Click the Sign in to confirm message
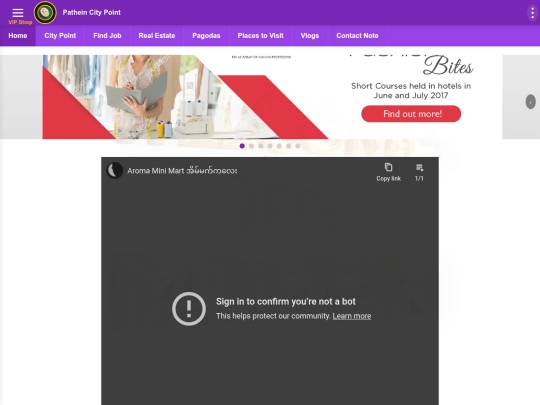This screenshot has width=540, height=405. (286, 302)
